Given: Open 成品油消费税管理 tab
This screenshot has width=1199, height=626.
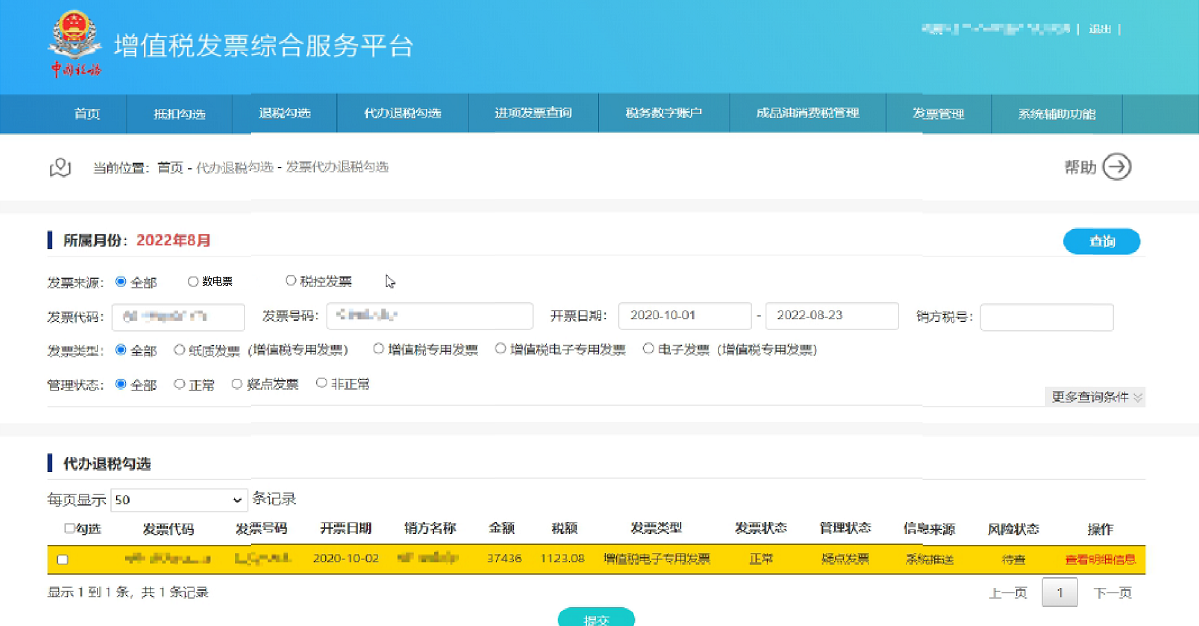Looking at the screenshot, I should pyautogui.click(x=807, y=113).
